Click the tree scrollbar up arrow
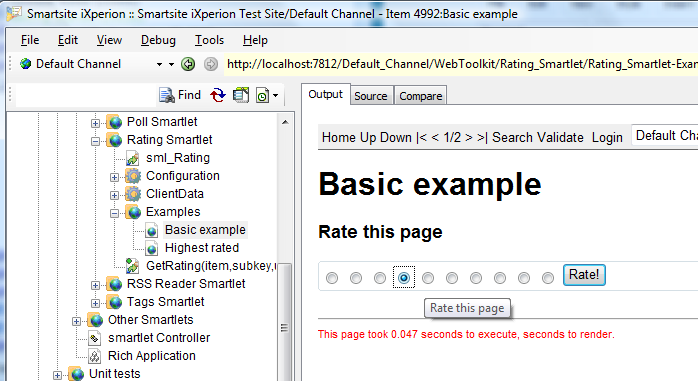698x381 pixels. point(285,122)
